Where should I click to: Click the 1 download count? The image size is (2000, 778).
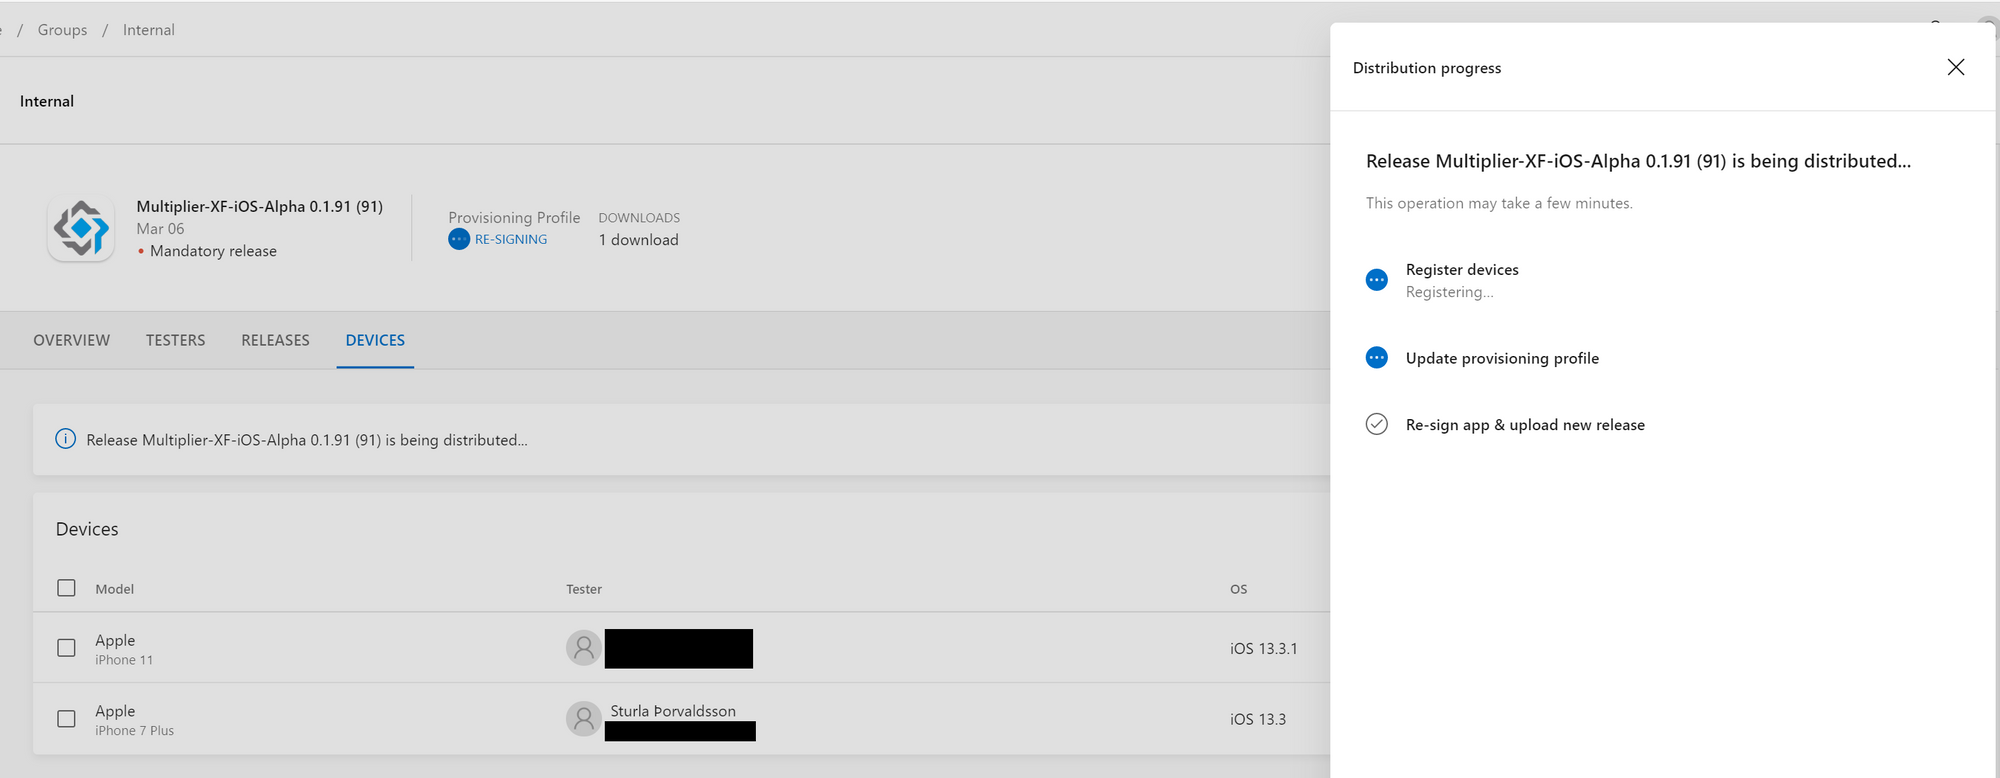[639, 240]
